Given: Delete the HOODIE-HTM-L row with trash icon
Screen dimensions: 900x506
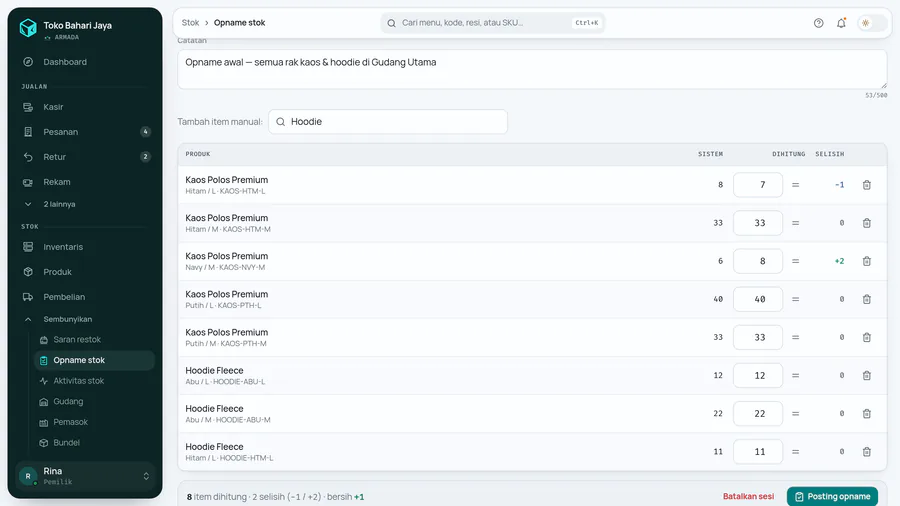Looking at the screenshot, I should (x=867, y=452).
